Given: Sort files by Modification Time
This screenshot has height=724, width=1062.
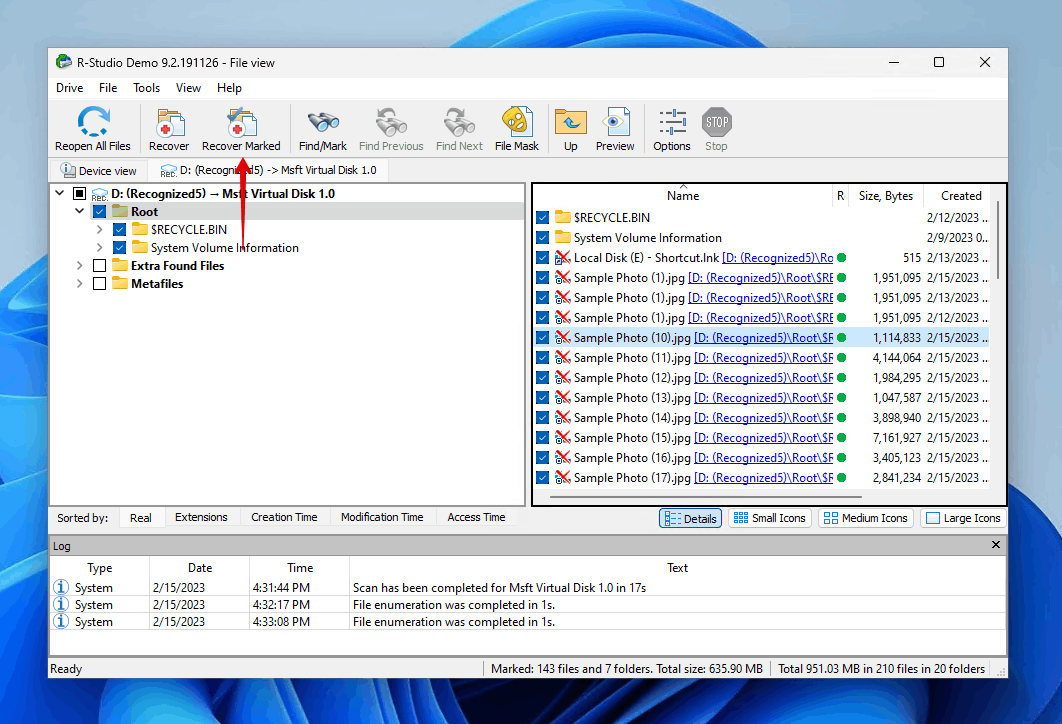Looking at the screenshot, I should [382, 517].
